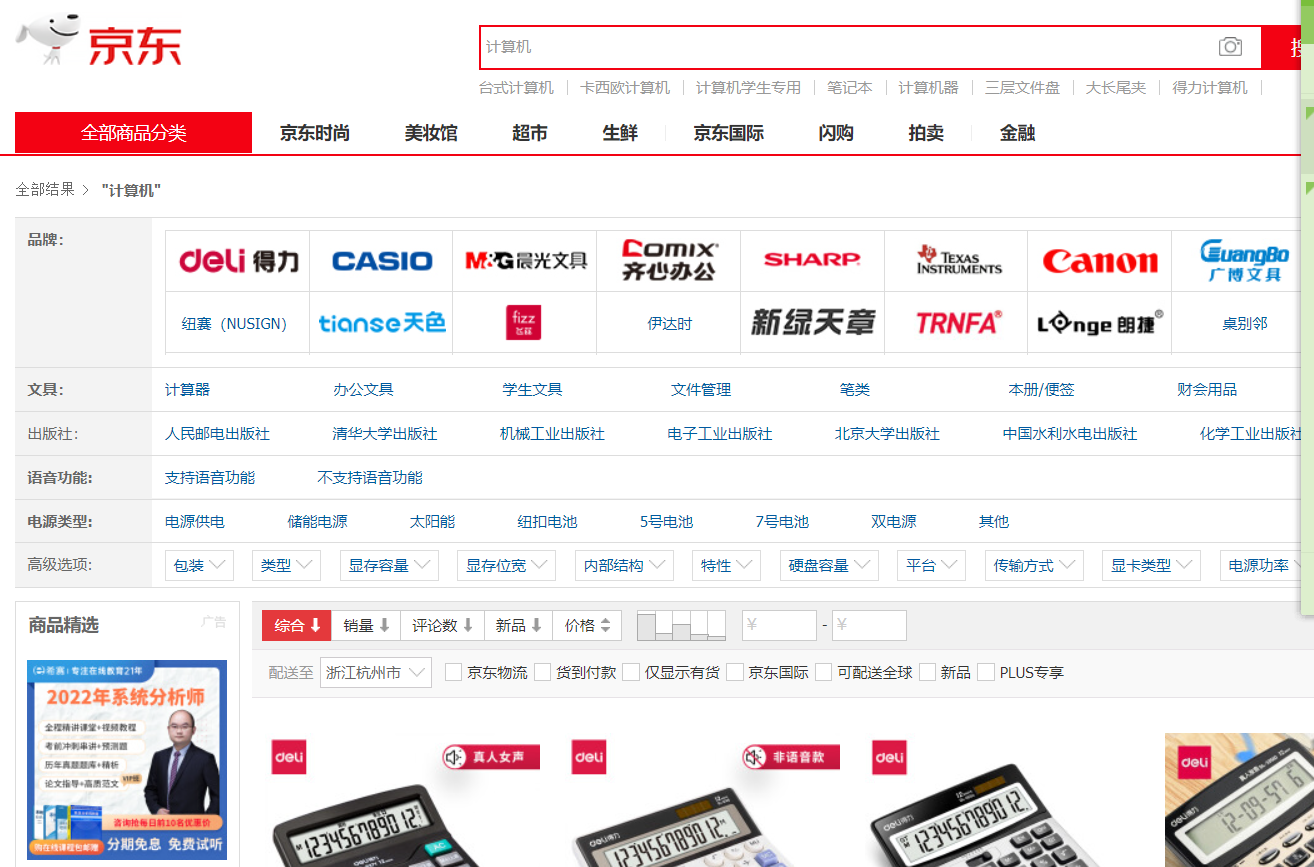Open the 2022年系统分析师 ad image
Image resolution: width=1314 pixels, height=867 pixels.
pos(127,760)
